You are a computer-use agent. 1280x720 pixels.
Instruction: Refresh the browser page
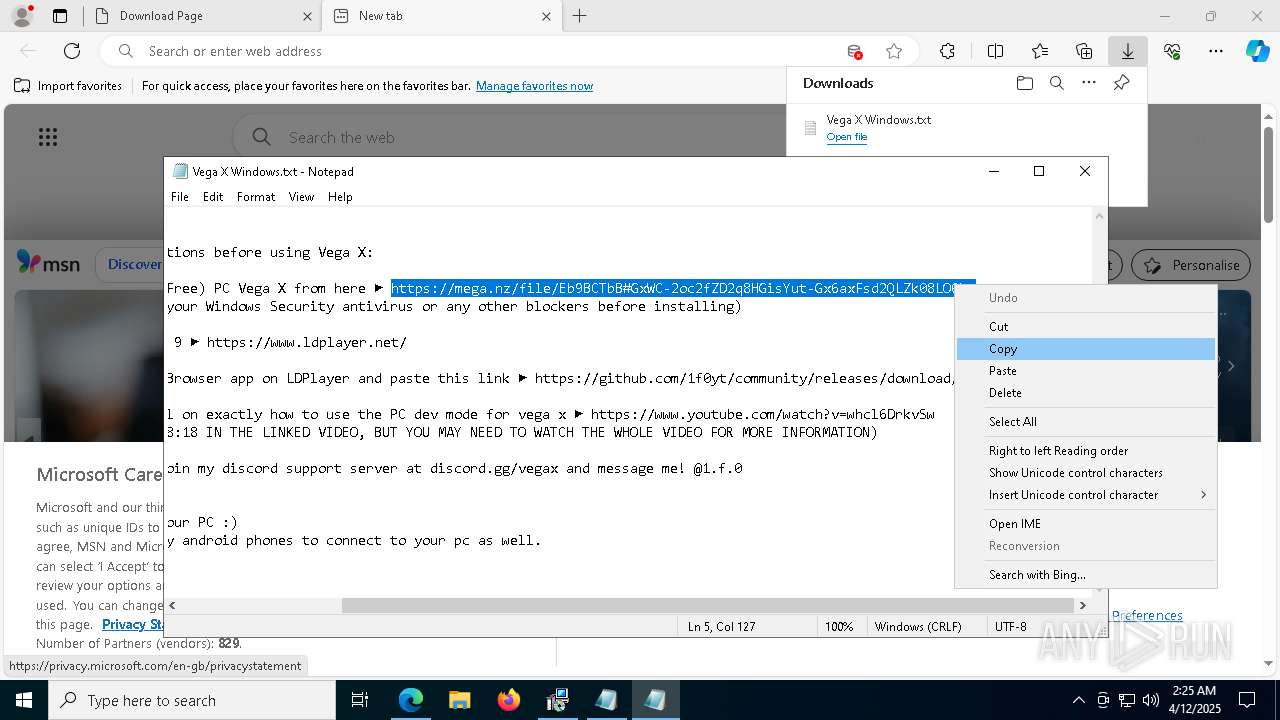(x=72, y=51)
